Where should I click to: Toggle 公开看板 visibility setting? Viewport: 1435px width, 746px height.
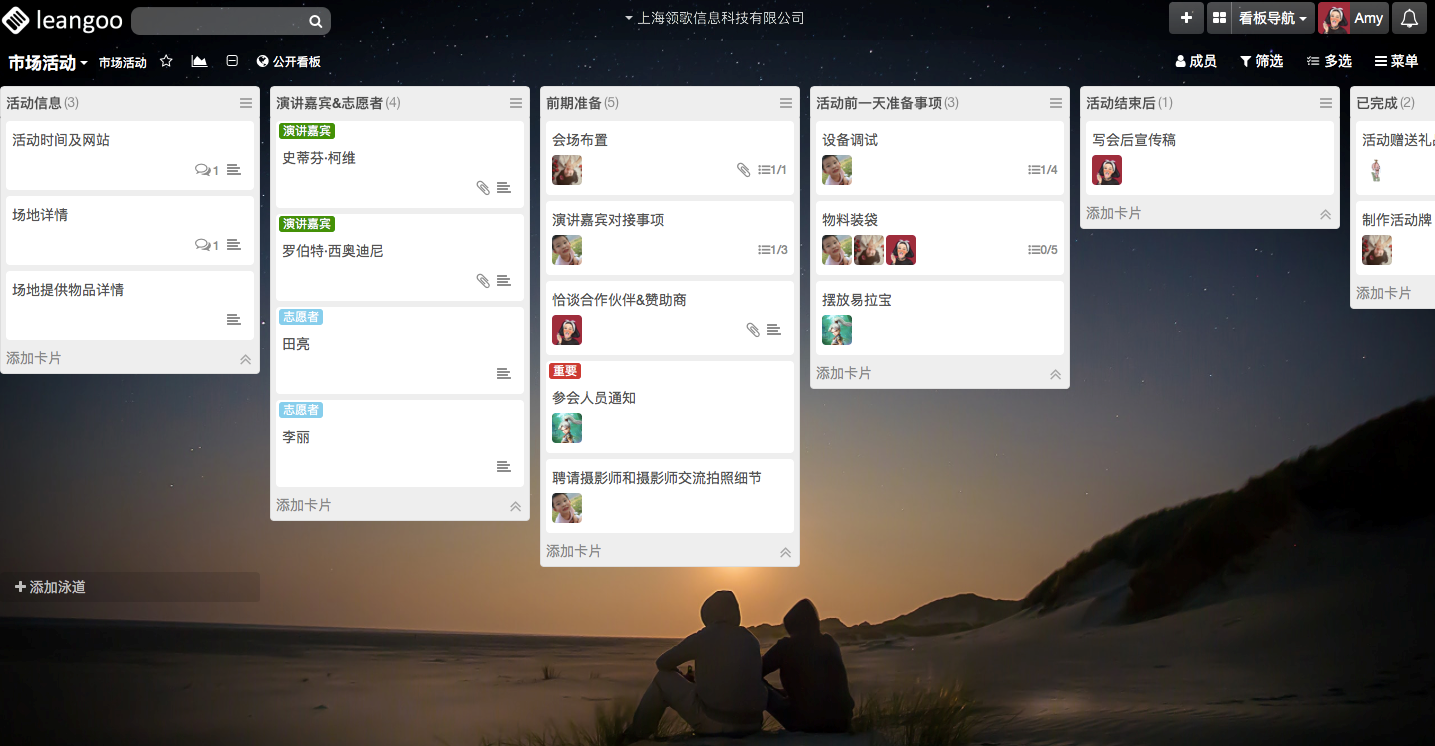click(288, 62)
